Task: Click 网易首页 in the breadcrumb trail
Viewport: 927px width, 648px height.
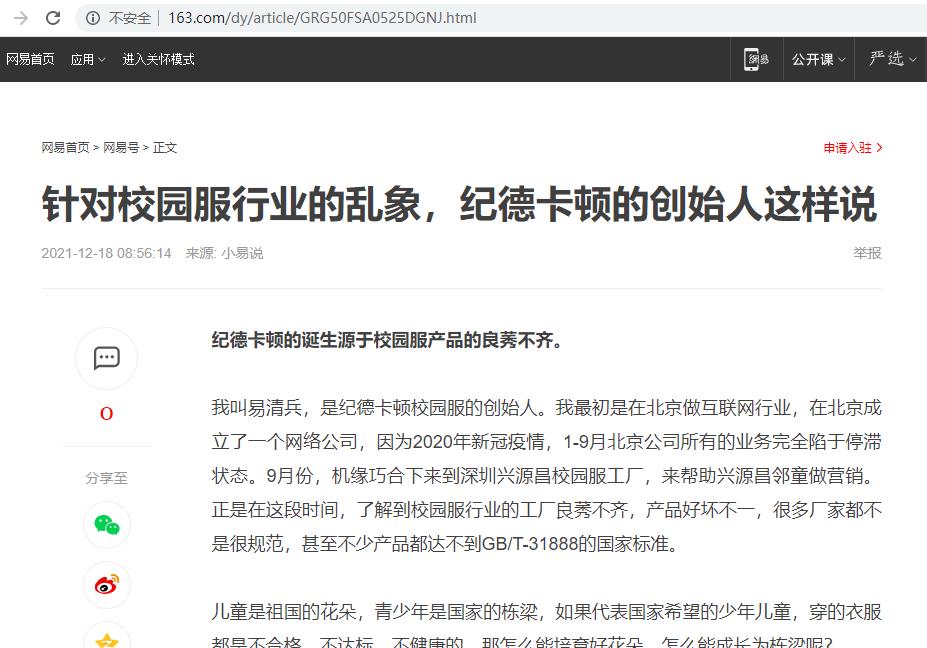Action: [x=65, y=147]
